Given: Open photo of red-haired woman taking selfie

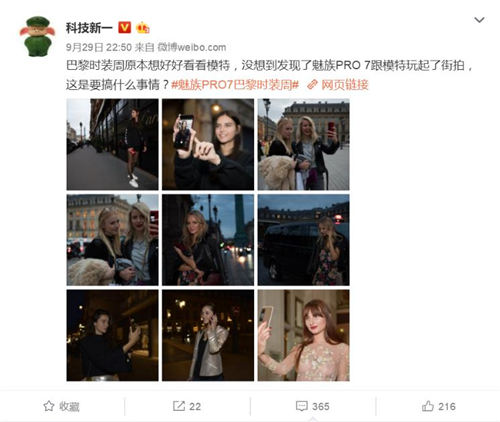Looking at the screenshot, I should click(304, 335).
